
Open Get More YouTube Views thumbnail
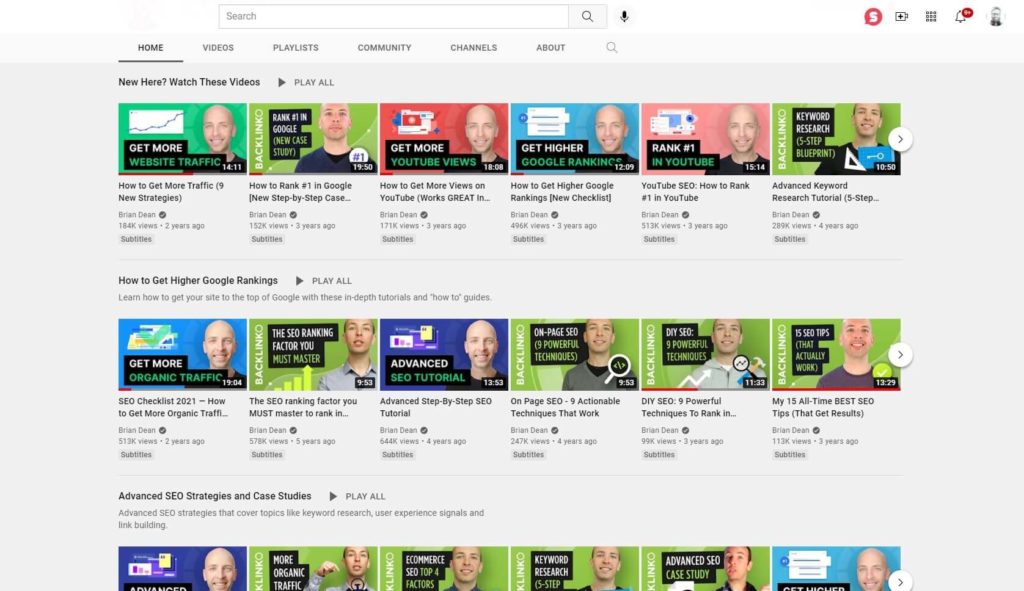tap(443, 139)
